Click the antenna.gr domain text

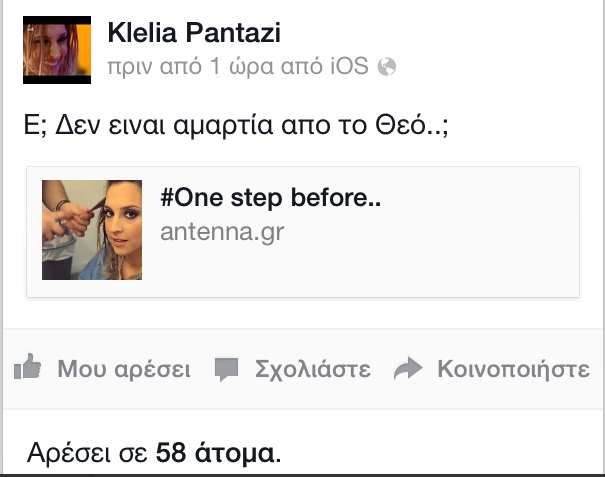coord(222,232)
